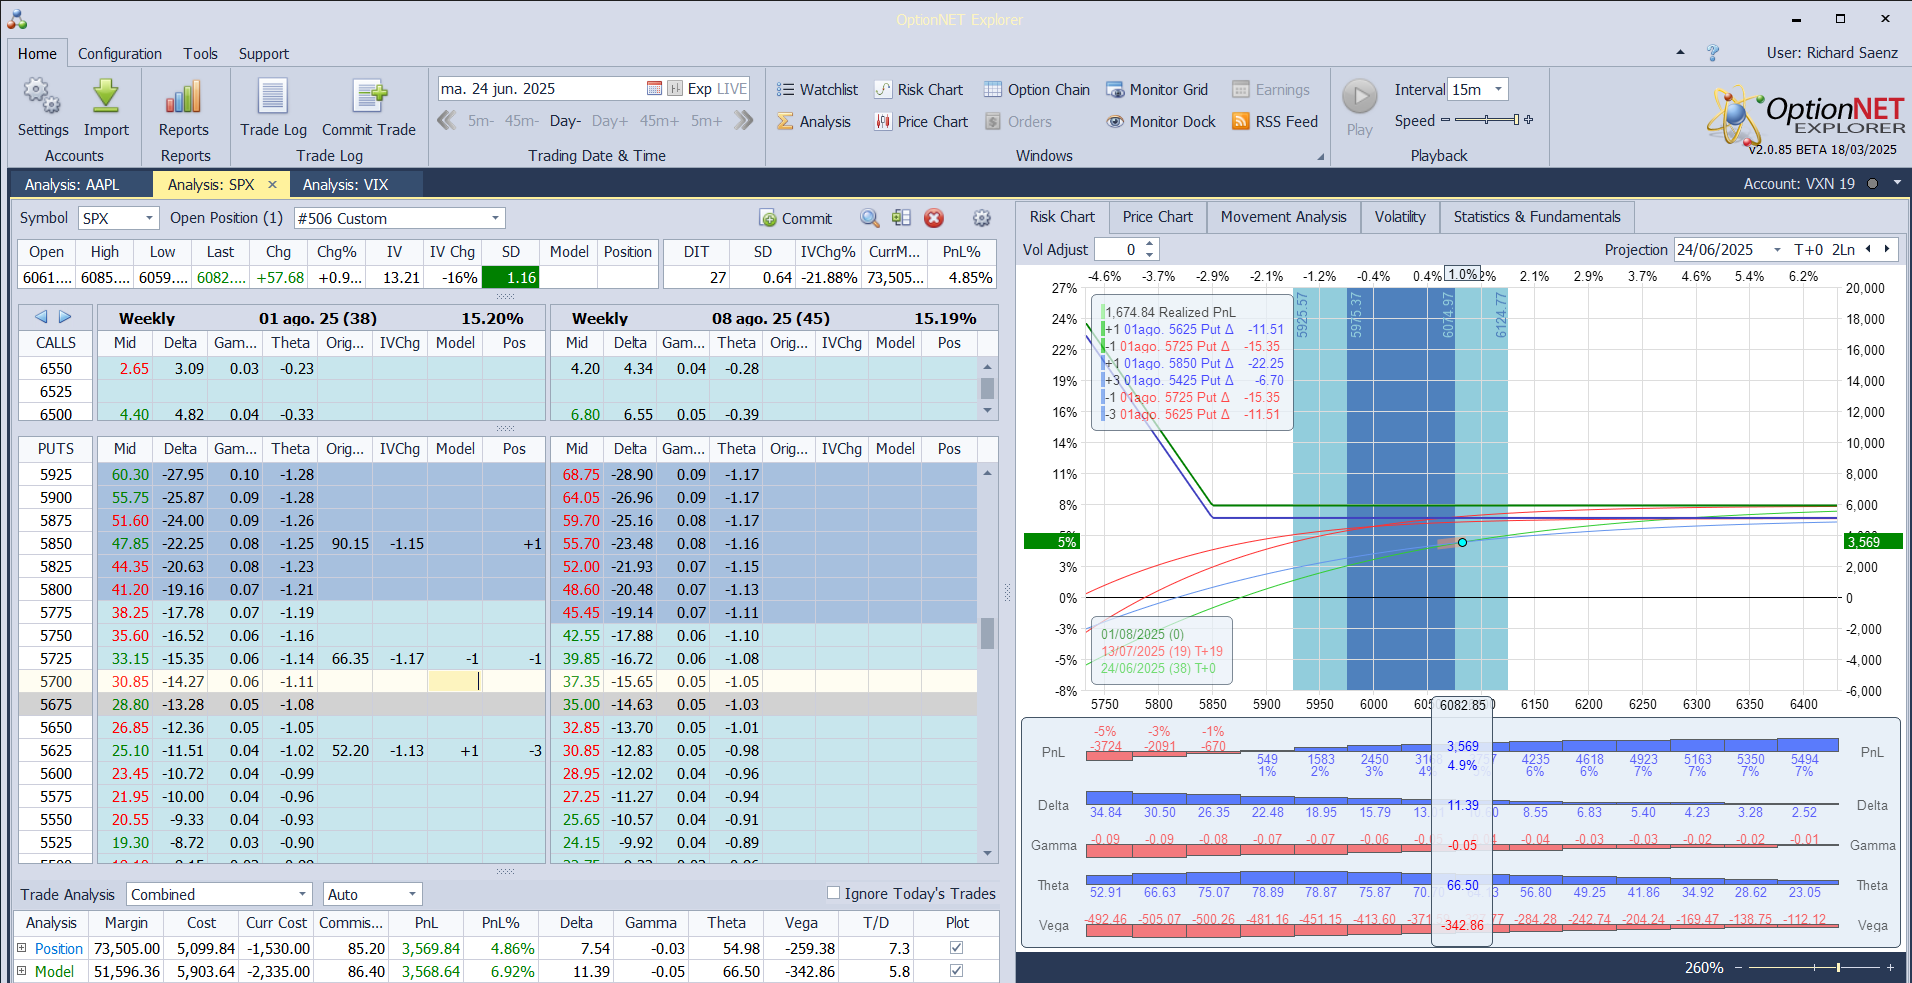This screenshot has width=1912, height=983.
Task: Step back 5 minutes with 5m-
Action: [481, 121]
